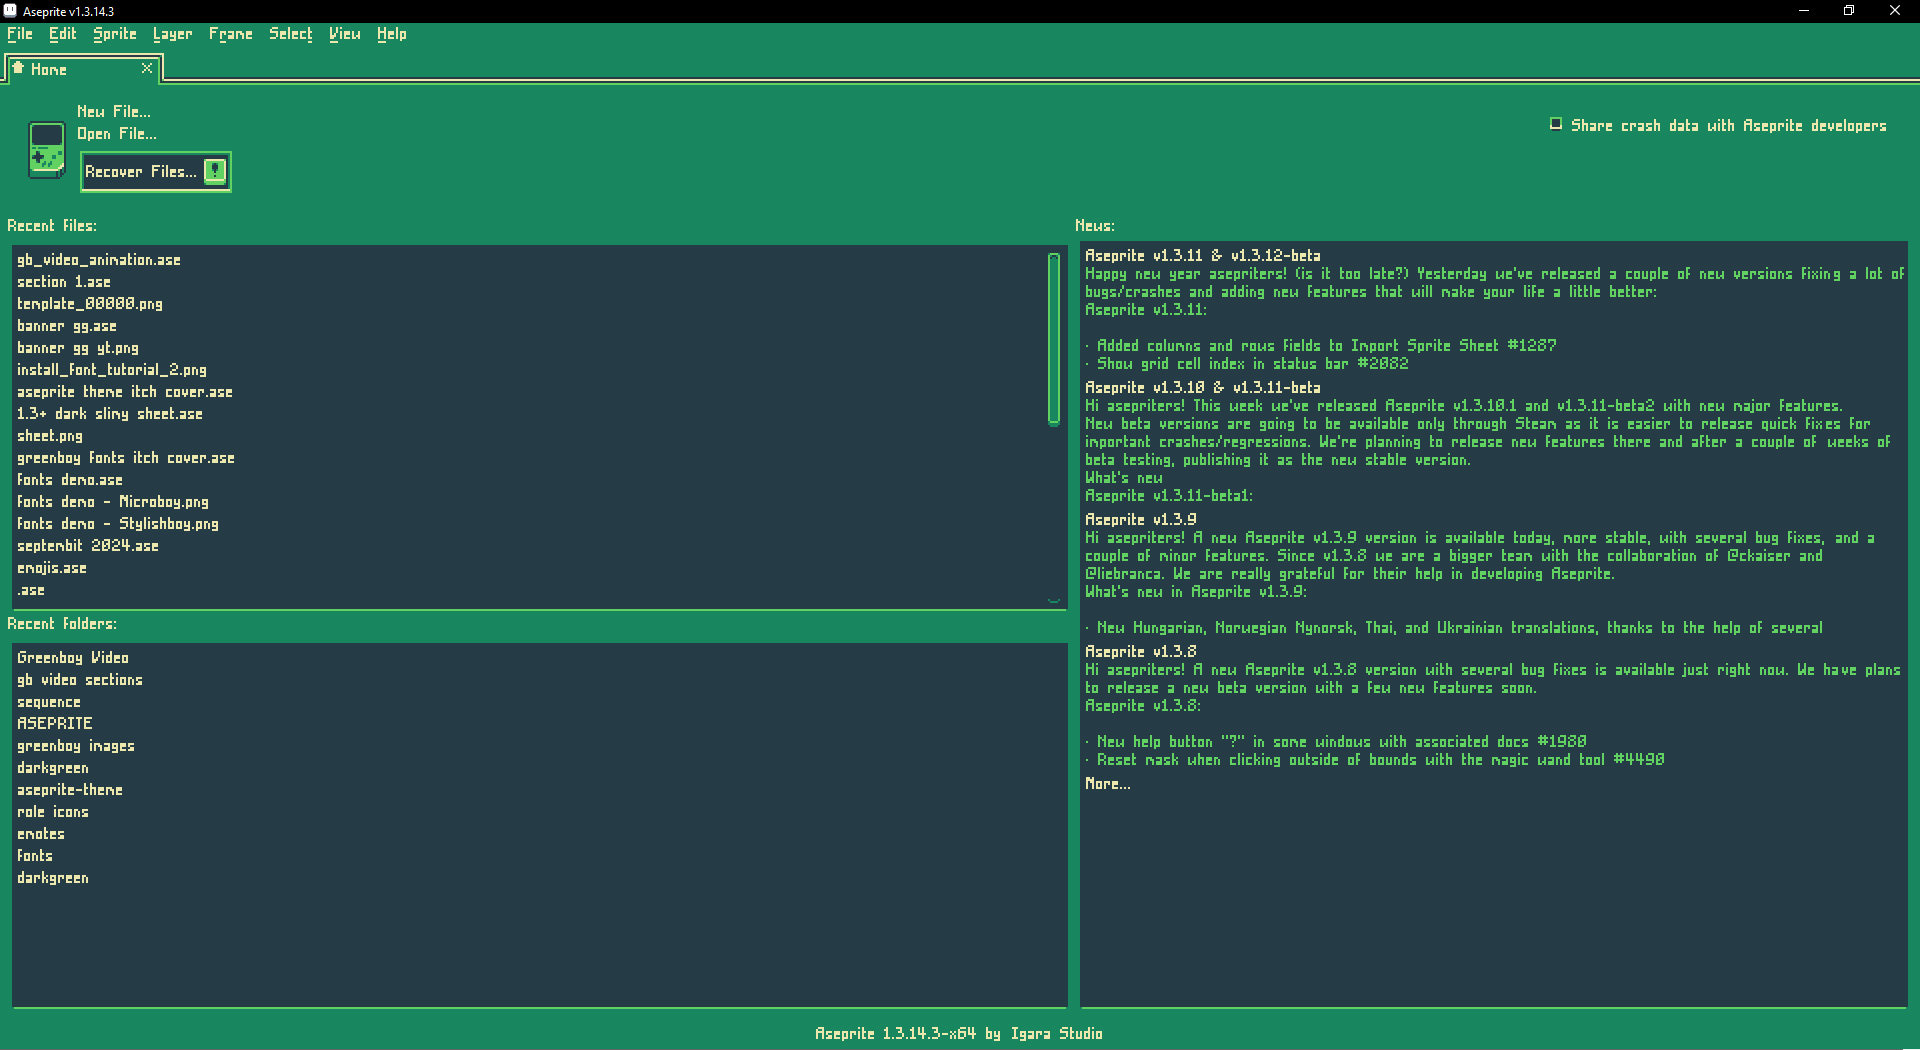The width and height of the screenshot is (1920, 1050).
Task: Switch to the Home tab
Action: (83, 69)
